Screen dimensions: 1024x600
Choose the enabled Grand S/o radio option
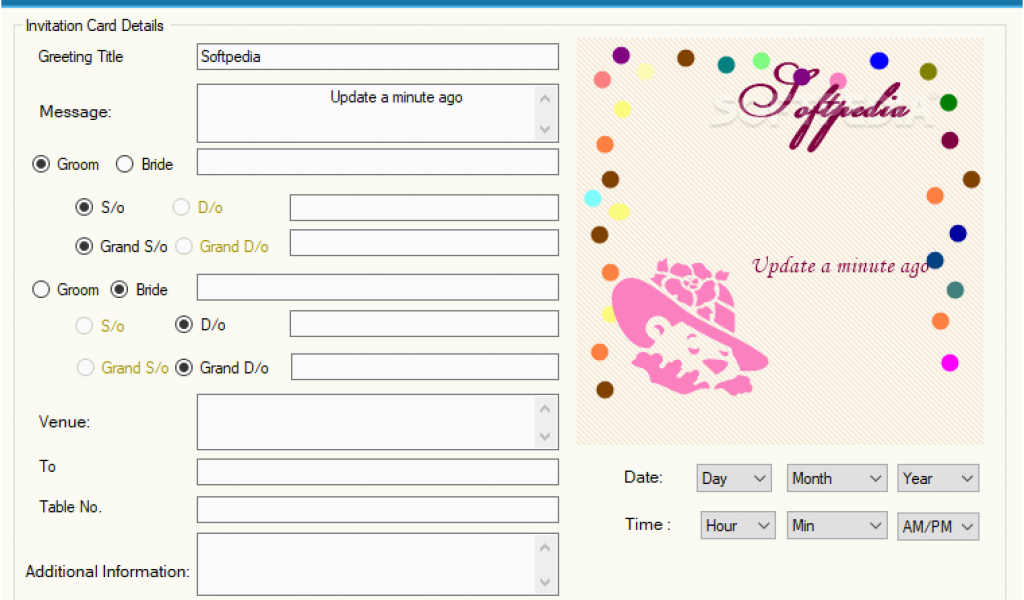pyautogui.click(x=85, y=246)
